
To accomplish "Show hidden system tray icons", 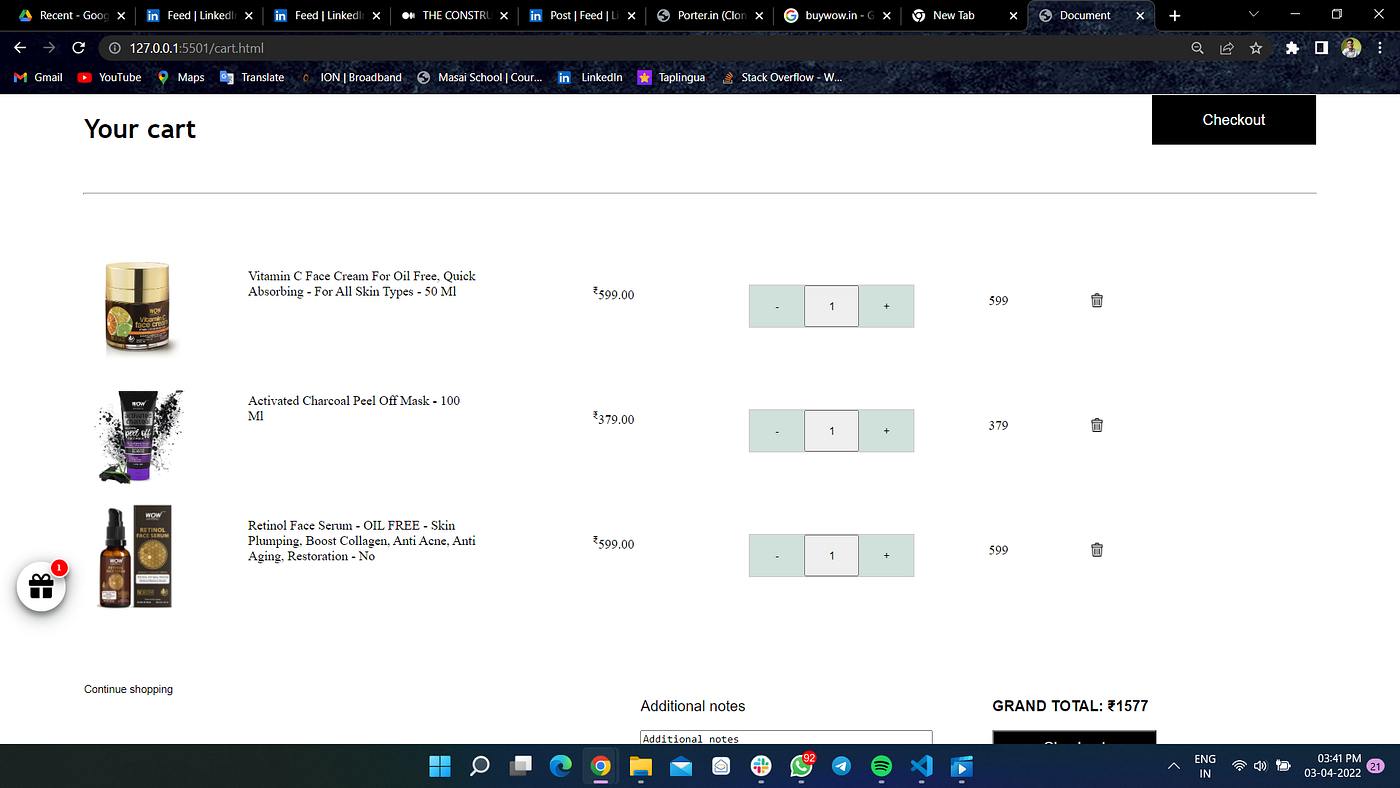I will (x=1173, y=767).
